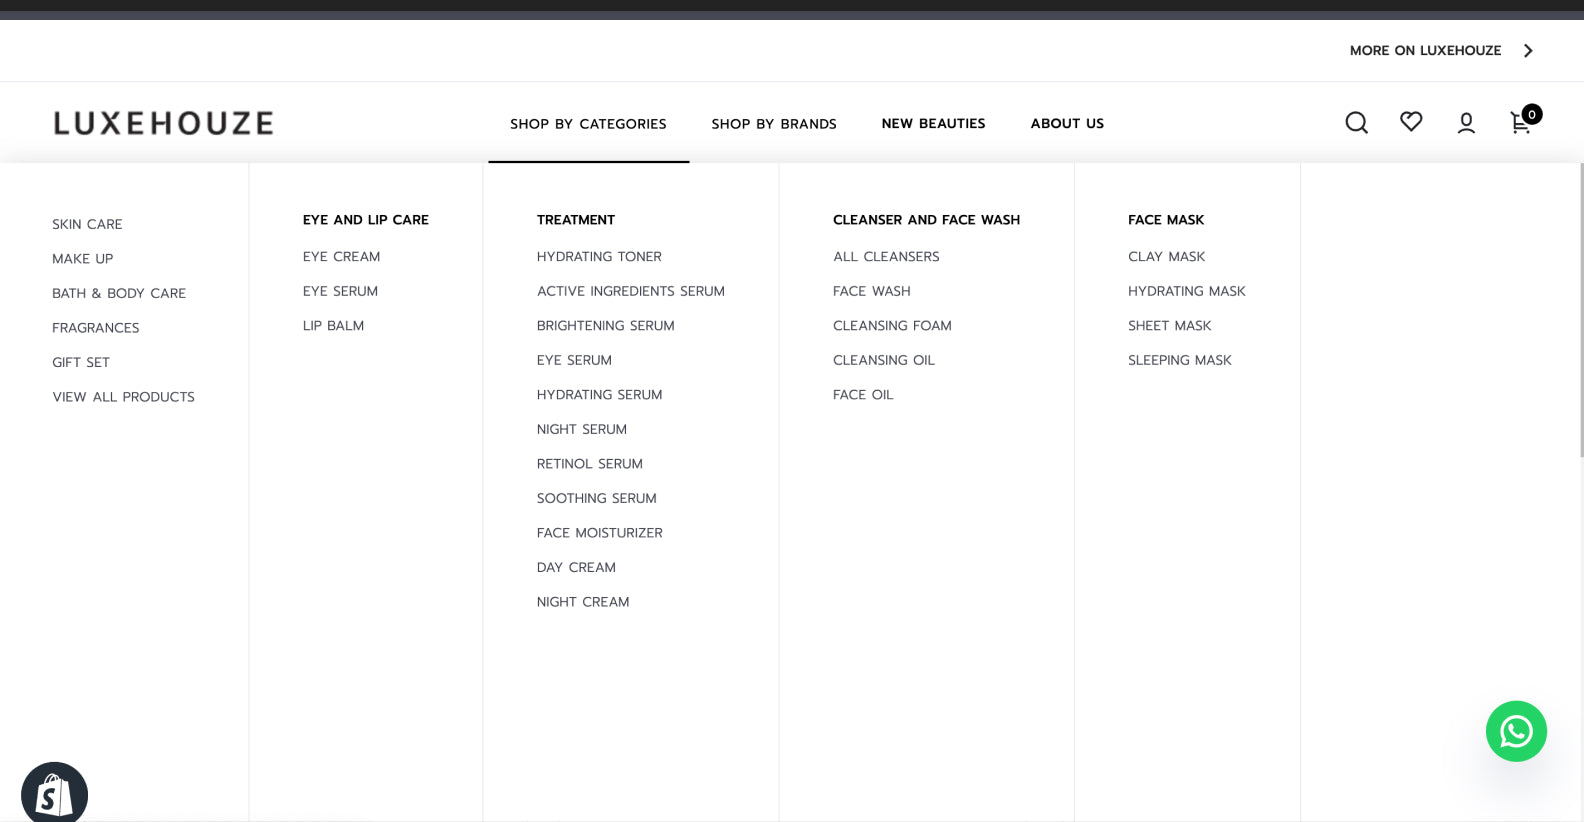The image size is (1584, 822).
Task: Click View All Products link
Action: pos(124,397)
